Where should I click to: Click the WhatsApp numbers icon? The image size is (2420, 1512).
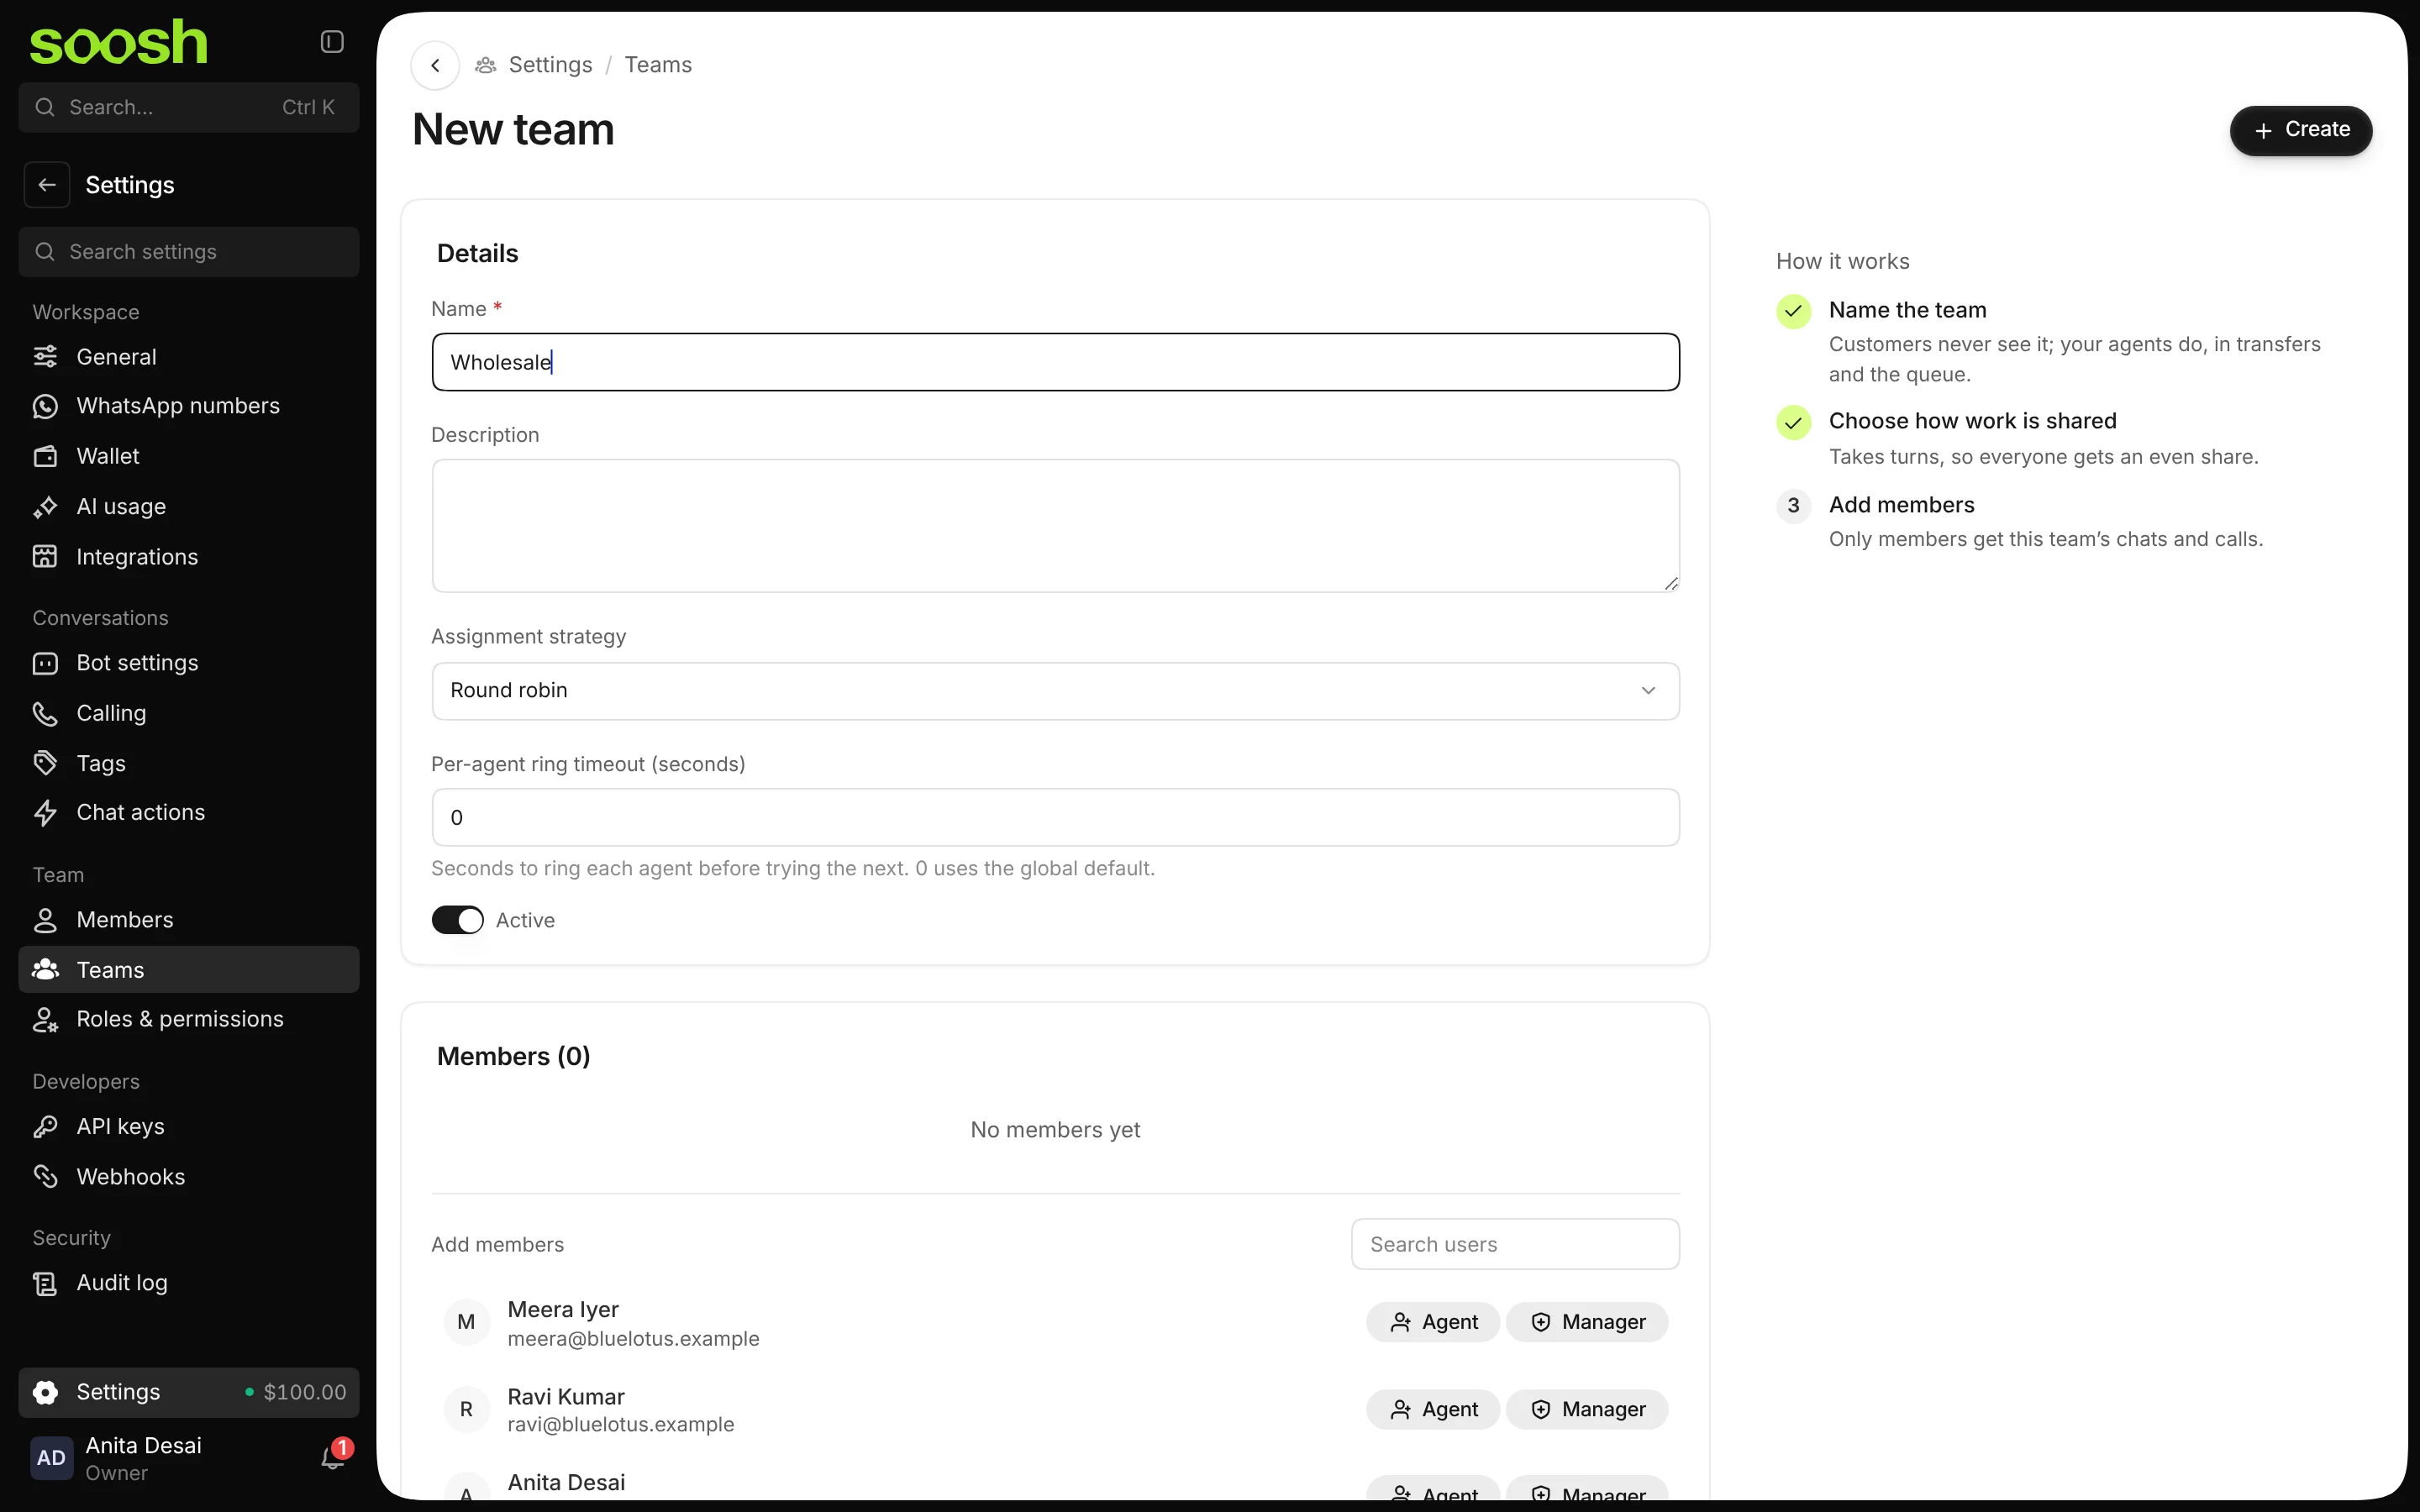[x=45, y=406]
